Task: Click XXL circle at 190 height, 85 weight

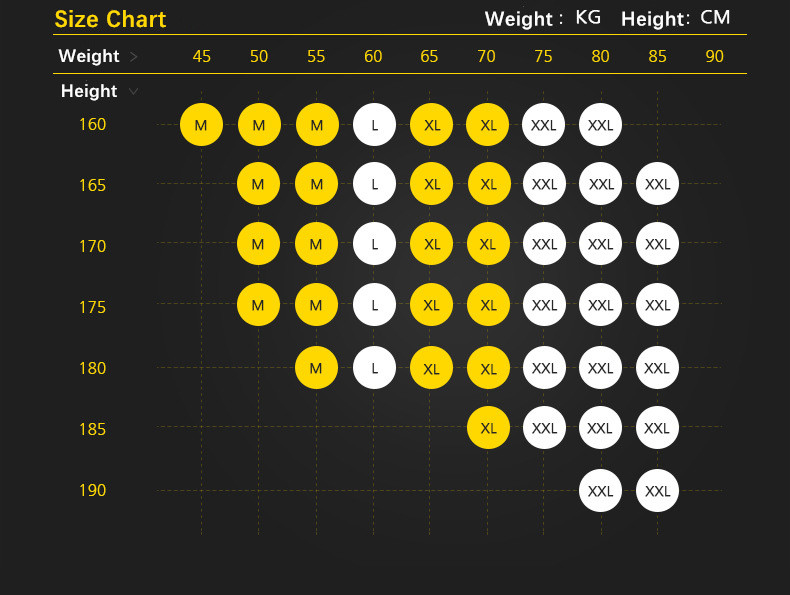Action: coord(657,491)
